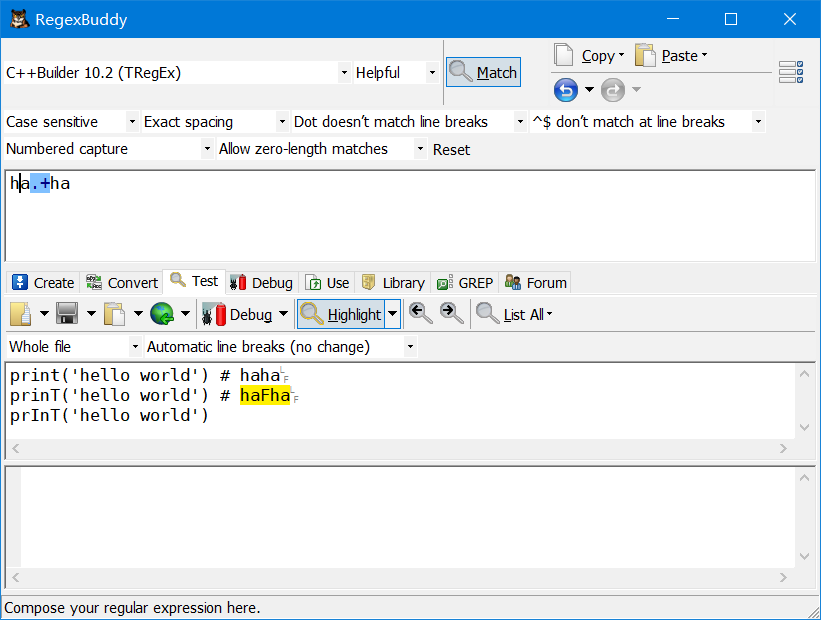Click the globe web page icon
This screenshot has height=620, width=821.
click(x=162, y=314)
